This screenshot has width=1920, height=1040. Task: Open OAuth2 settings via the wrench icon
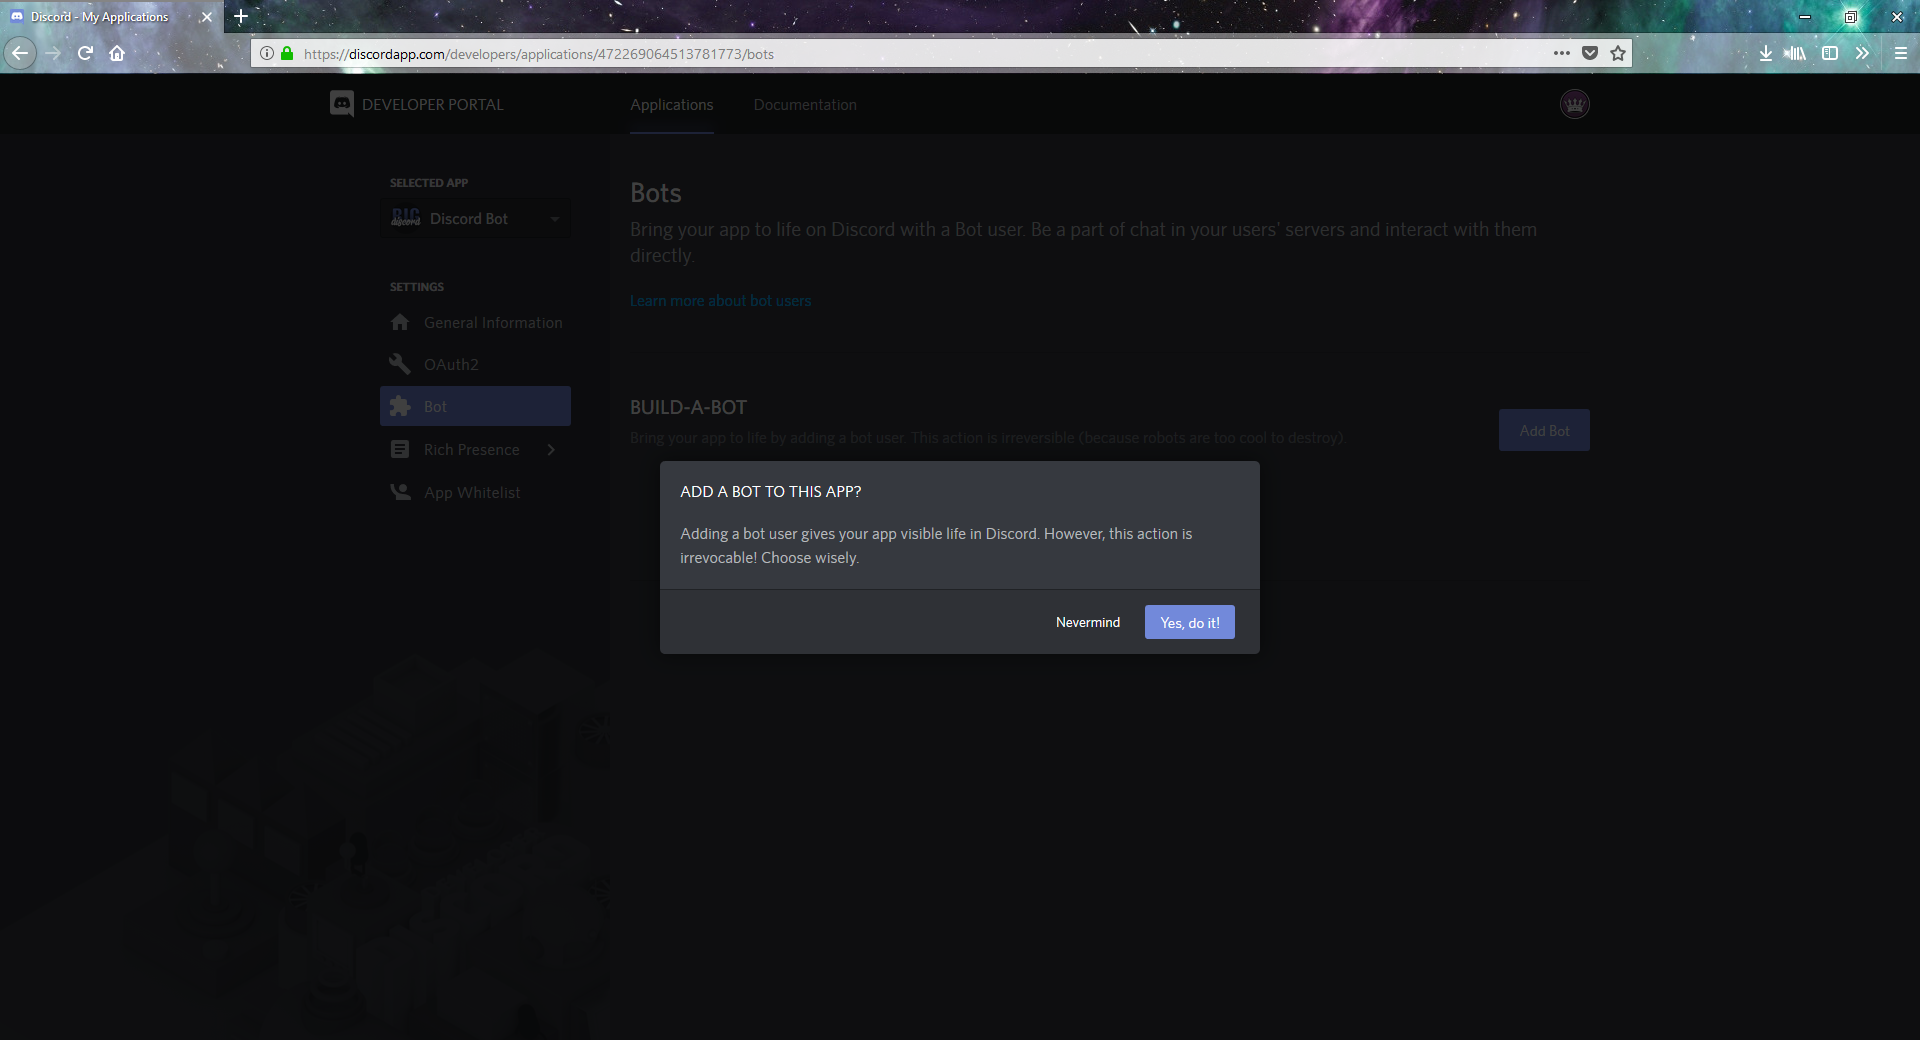(400, 364)
